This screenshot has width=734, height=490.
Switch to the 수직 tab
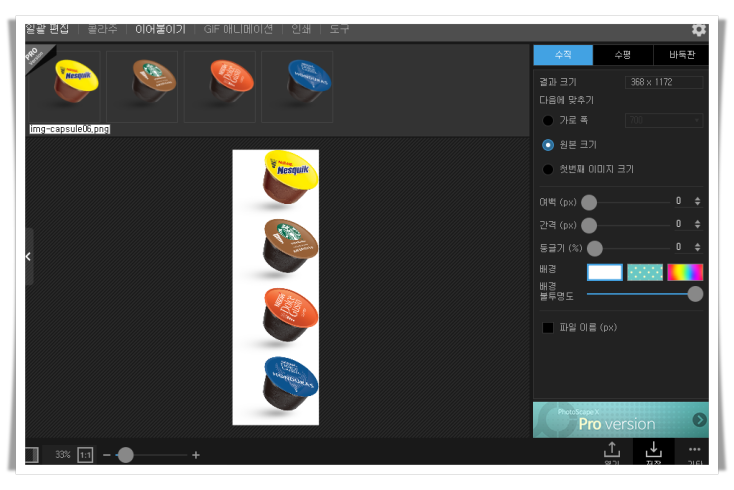pos(563,55)
